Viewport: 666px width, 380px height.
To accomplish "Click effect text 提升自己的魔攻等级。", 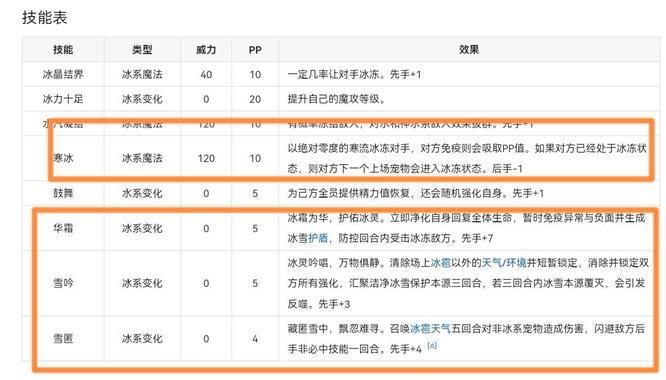I will [337, 99].
